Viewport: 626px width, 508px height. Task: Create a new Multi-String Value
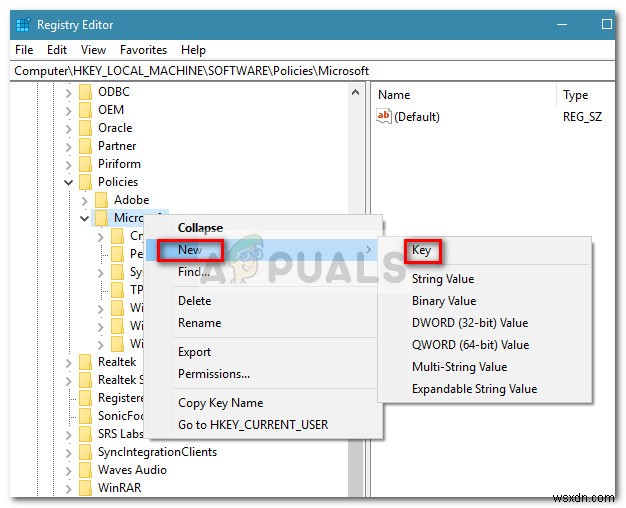point(484,367)
